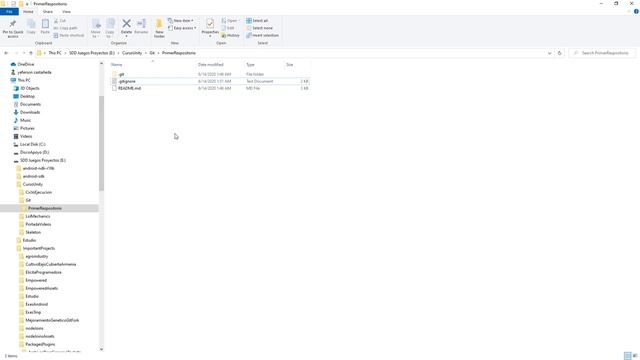This screenshot has width=640, height=360.
Task: Open the Copy to ribbon button
Action: click(110, 28)
